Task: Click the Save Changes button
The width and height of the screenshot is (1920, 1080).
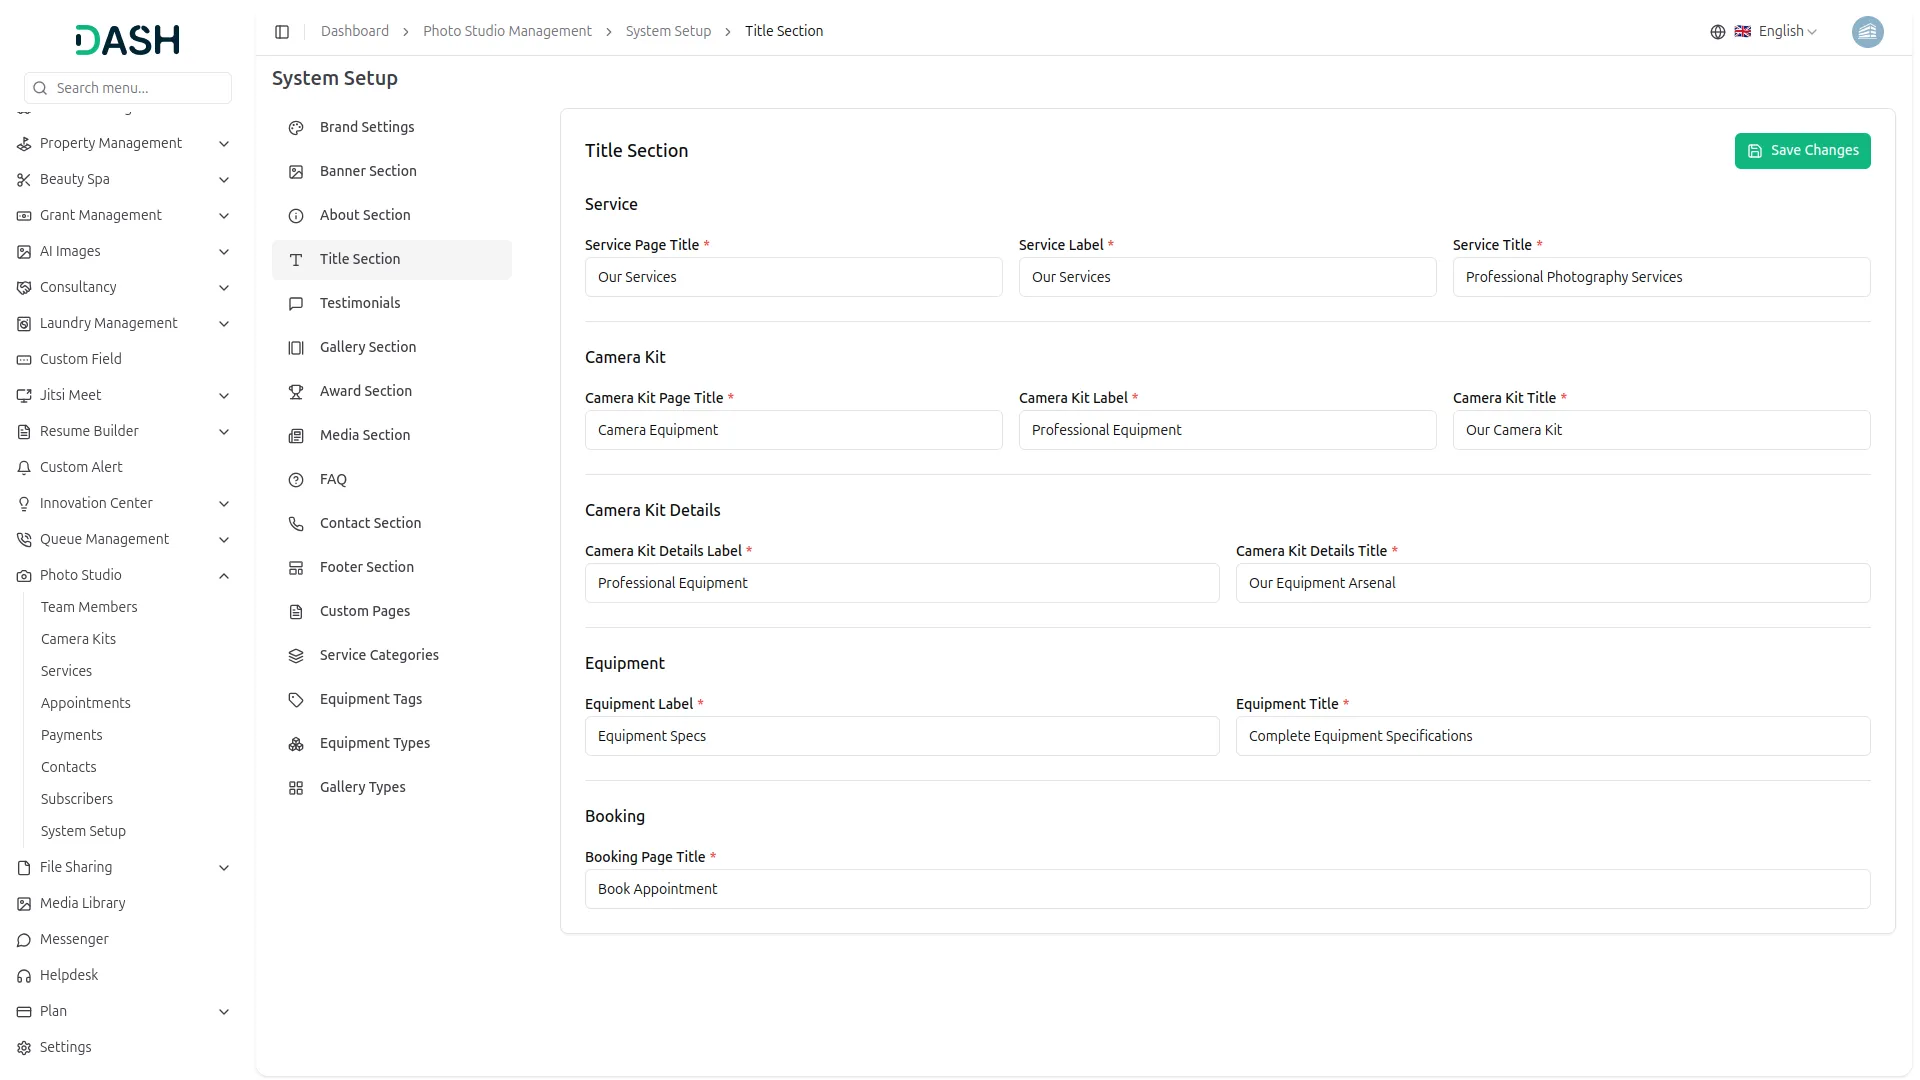Action: (x=1802, y=150)
